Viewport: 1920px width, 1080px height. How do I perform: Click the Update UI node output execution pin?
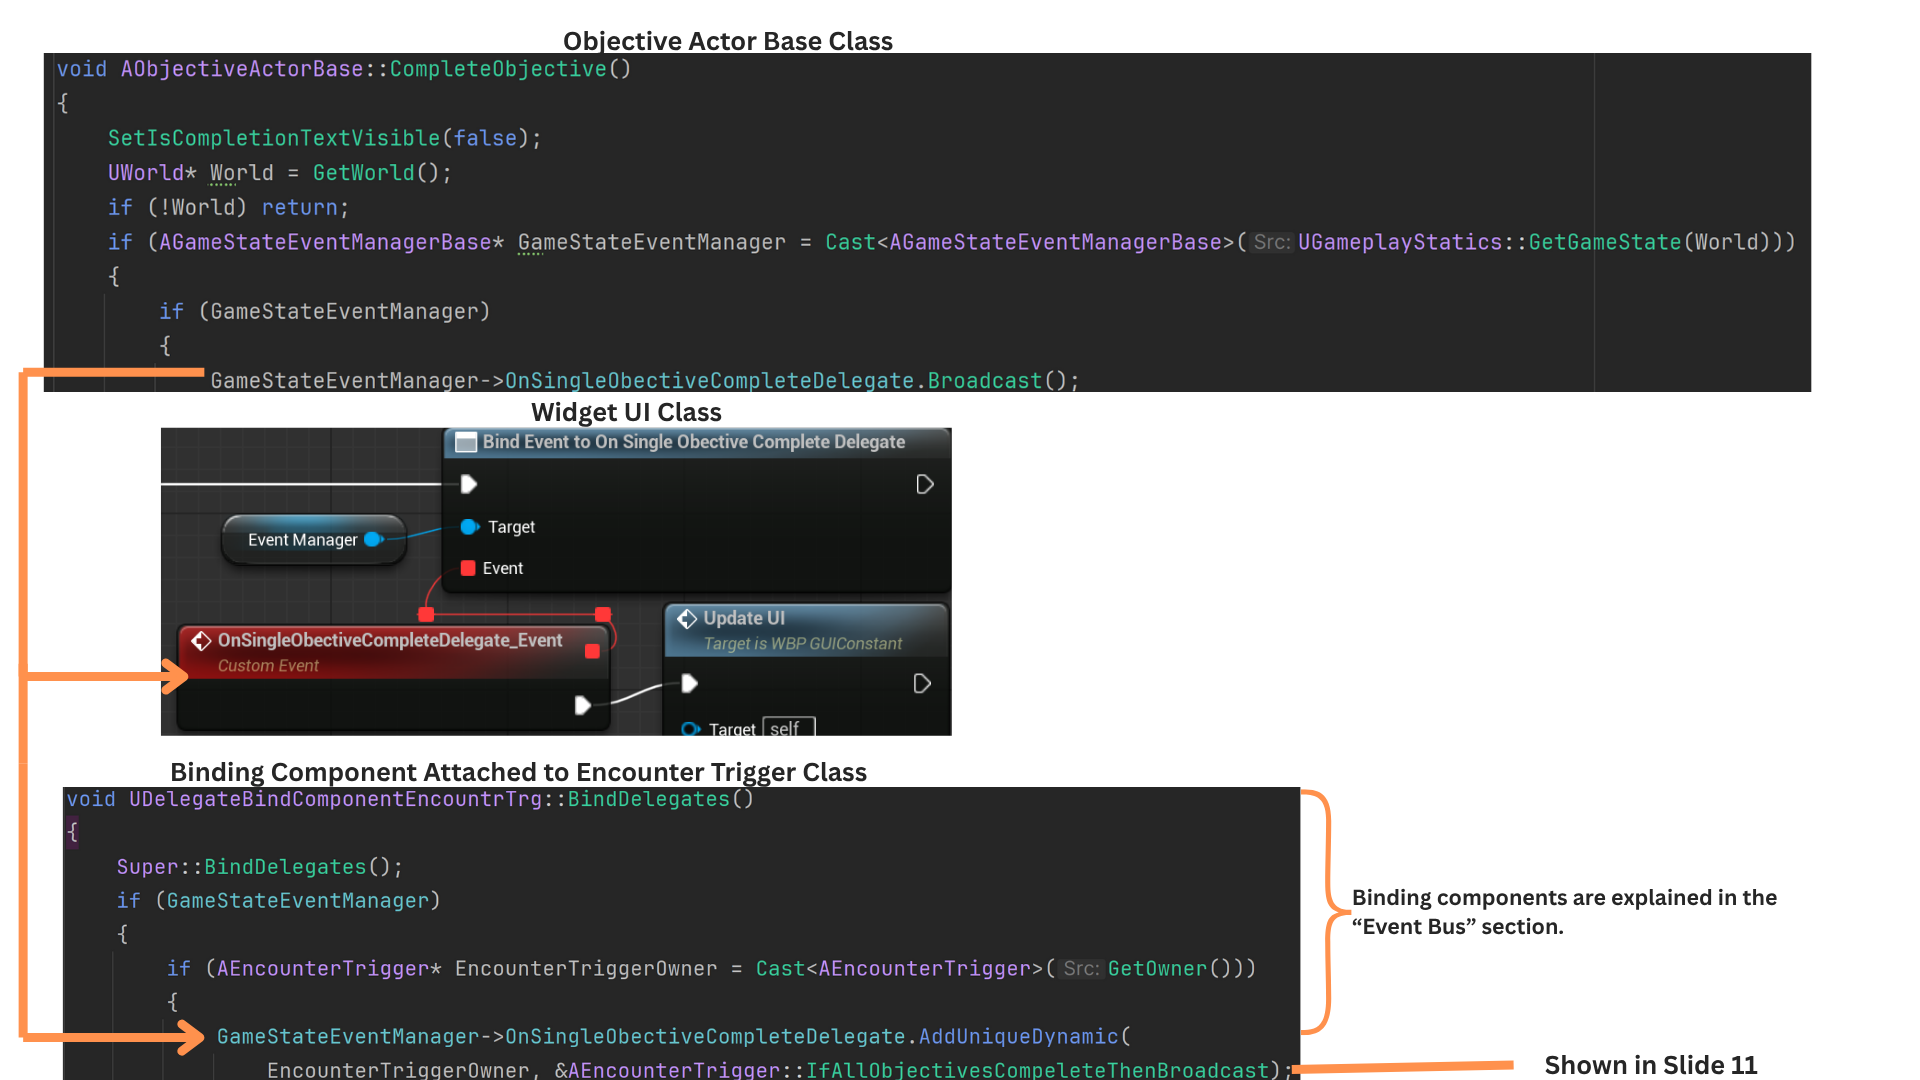click(x=922, y=684)
